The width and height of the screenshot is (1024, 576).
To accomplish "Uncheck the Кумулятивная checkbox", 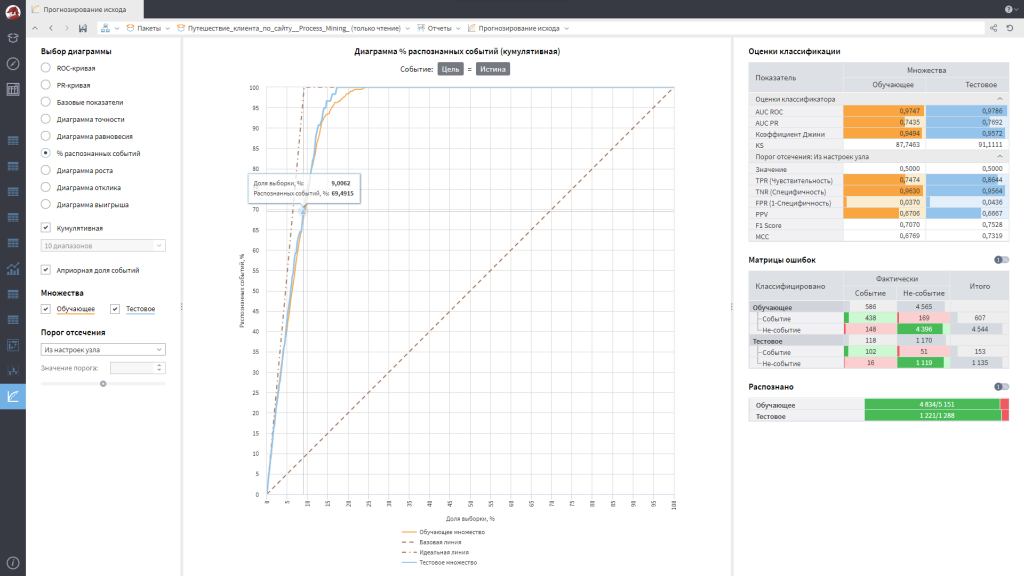I will pyautogui.click(x=46, y=227).
